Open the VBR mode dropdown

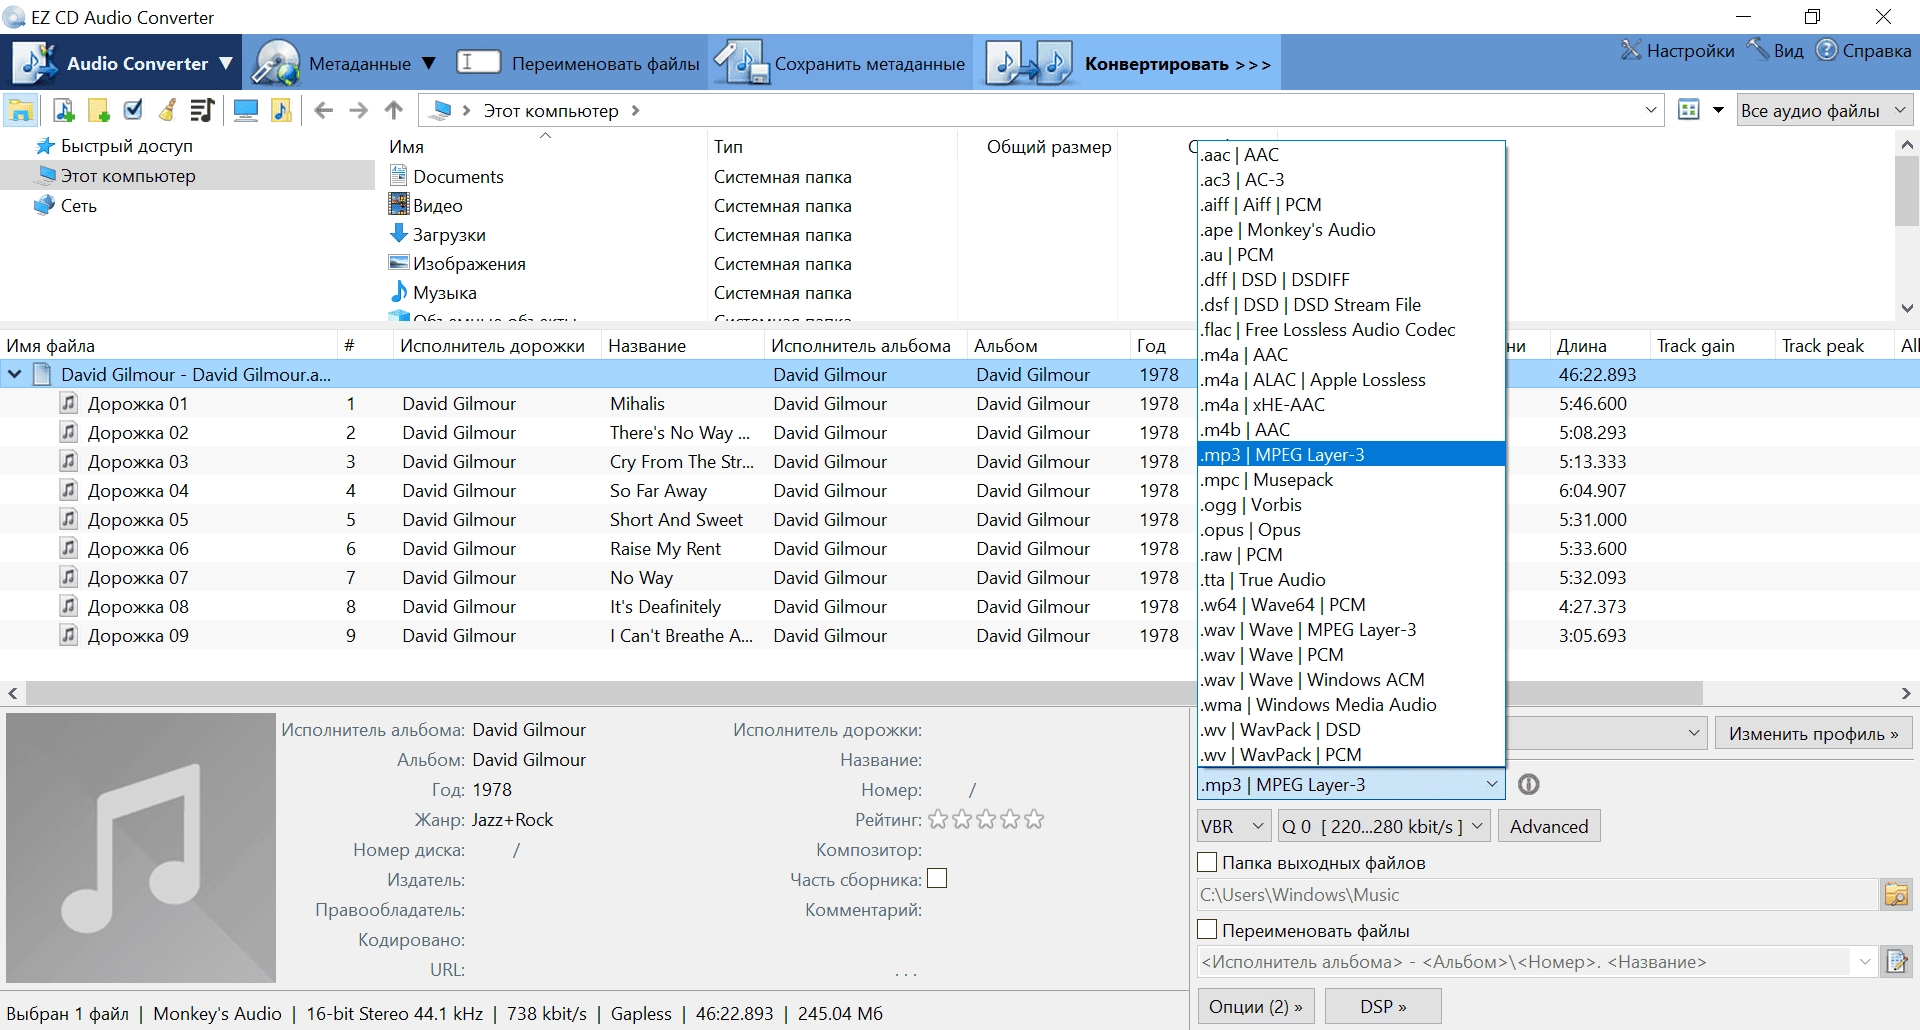pos(1233,826)
